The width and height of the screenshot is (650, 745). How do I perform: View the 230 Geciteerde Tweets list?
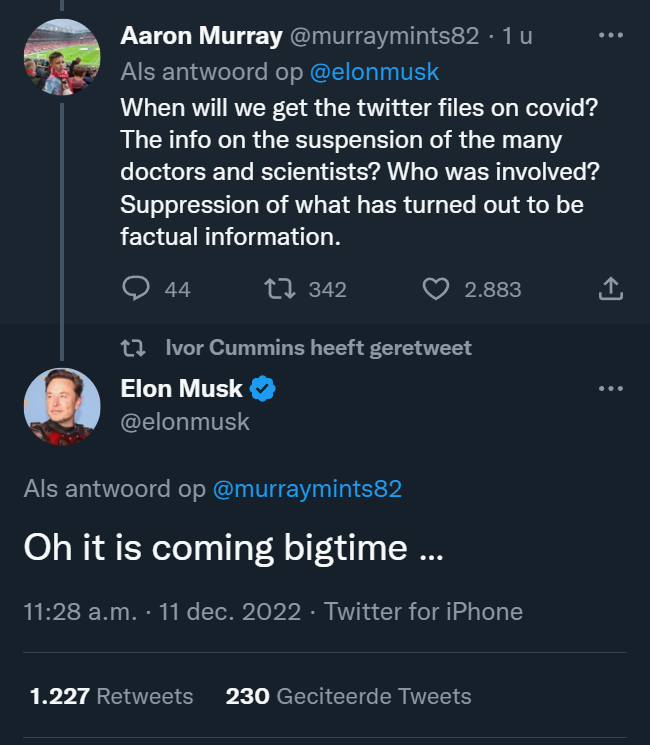tap(348, 696)
